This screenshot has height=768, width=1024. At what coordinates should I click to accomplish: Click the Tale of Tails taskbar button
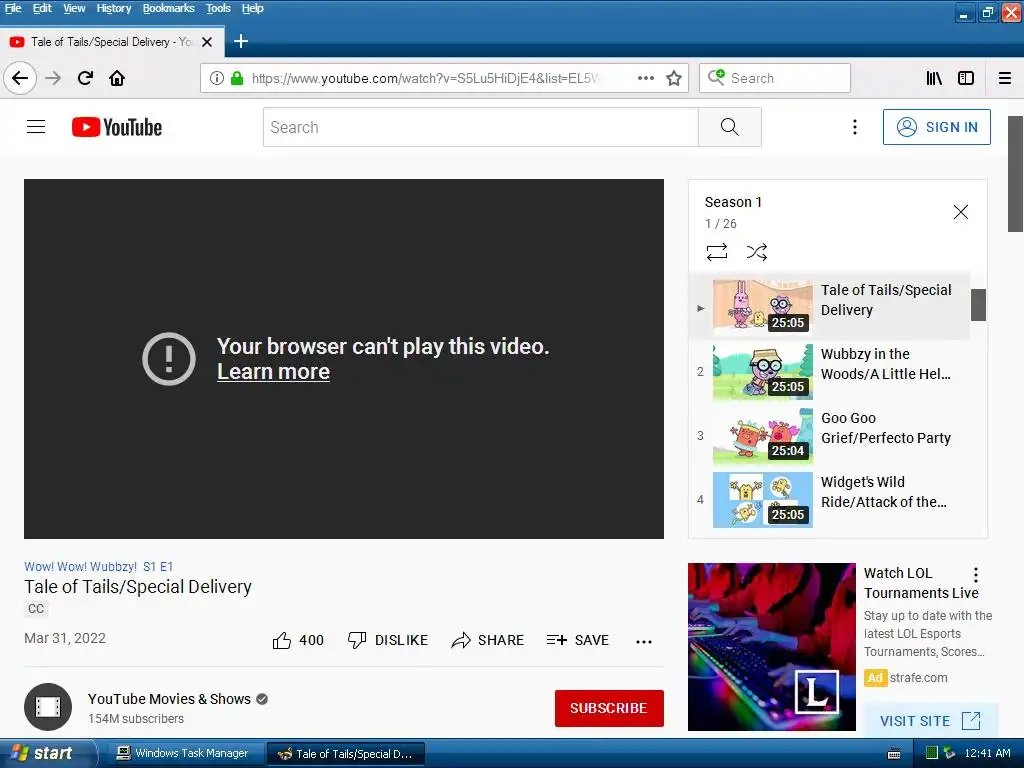tap(346, 753)
